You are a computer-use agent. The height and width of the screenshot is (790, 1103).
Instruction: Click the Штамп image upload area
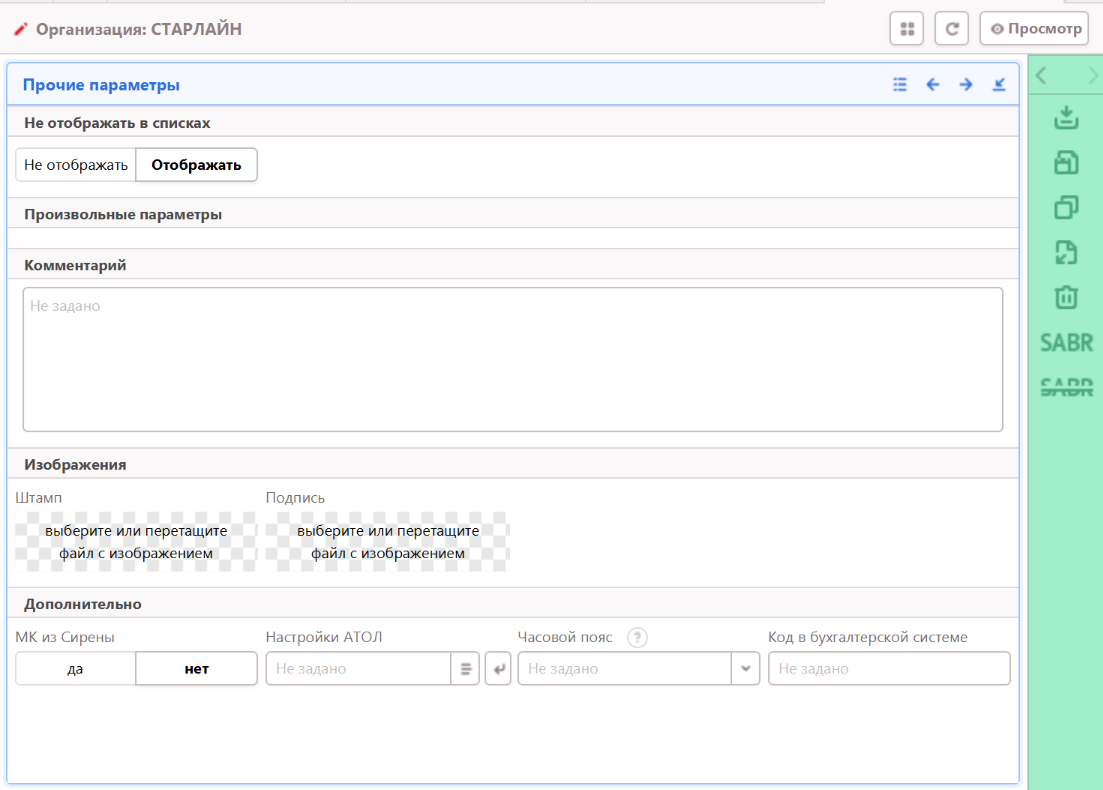point(136,542)
